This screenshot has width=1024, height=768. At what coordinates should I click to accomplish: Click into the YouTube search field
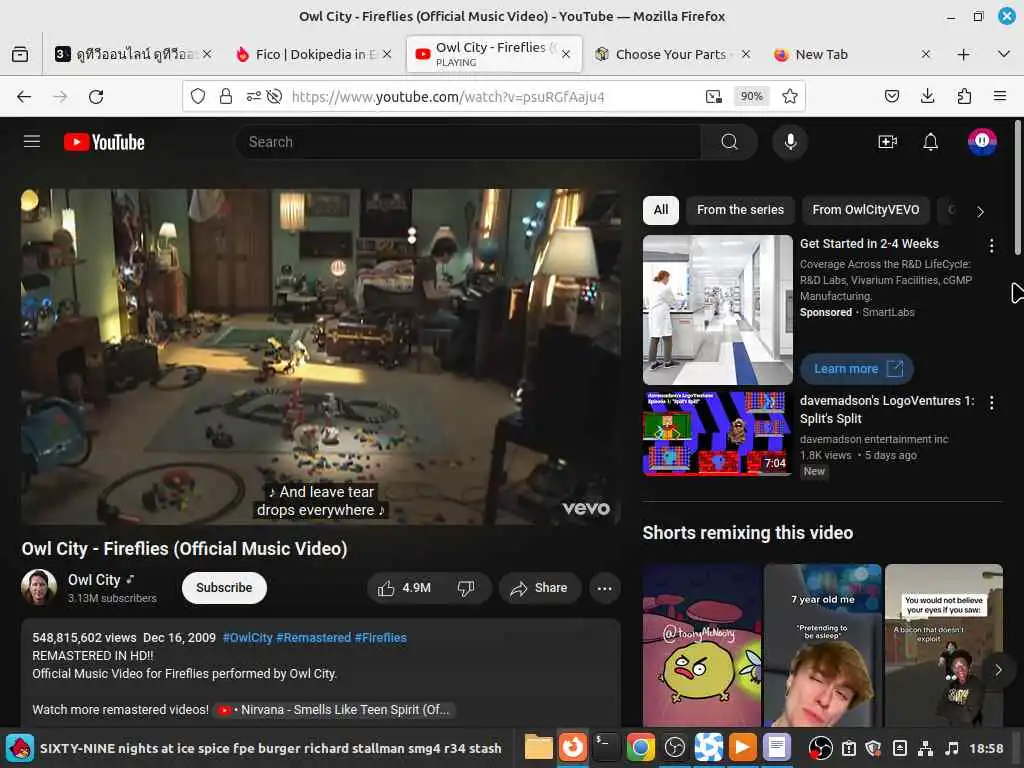468,142
